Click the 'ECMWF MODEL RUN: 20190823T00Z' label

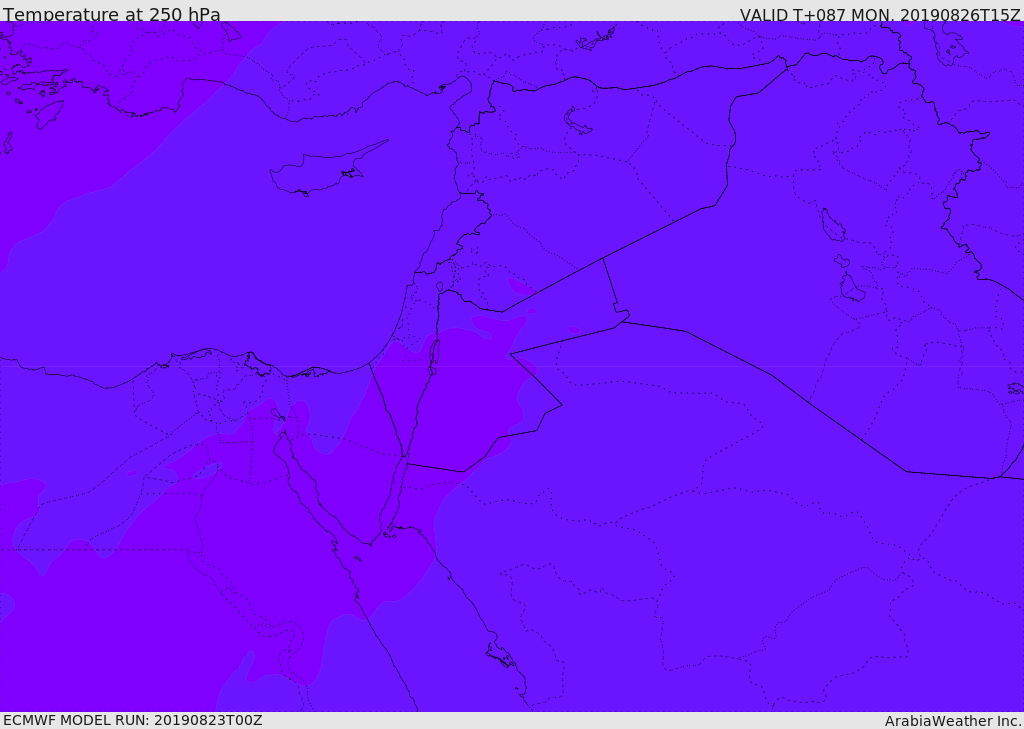tap(133, 720)
